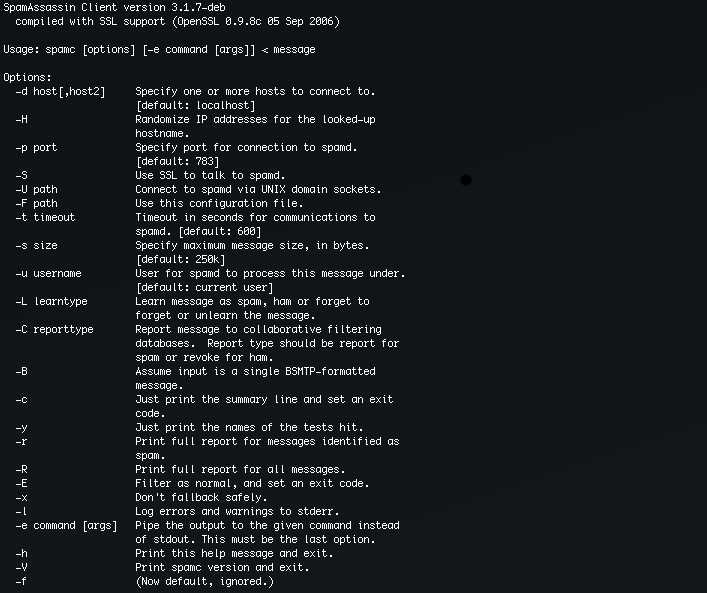The height and width of the screenshot is (593, 707).
Task: Click the Options: heading
Action: tap(28, 78)
